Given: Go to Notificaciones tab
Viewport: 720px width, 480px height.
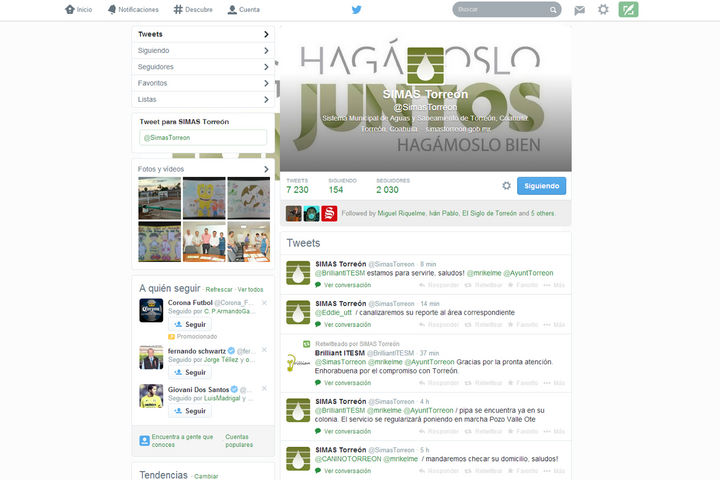Looking at the screenshot, I should (x=132, y=9).
